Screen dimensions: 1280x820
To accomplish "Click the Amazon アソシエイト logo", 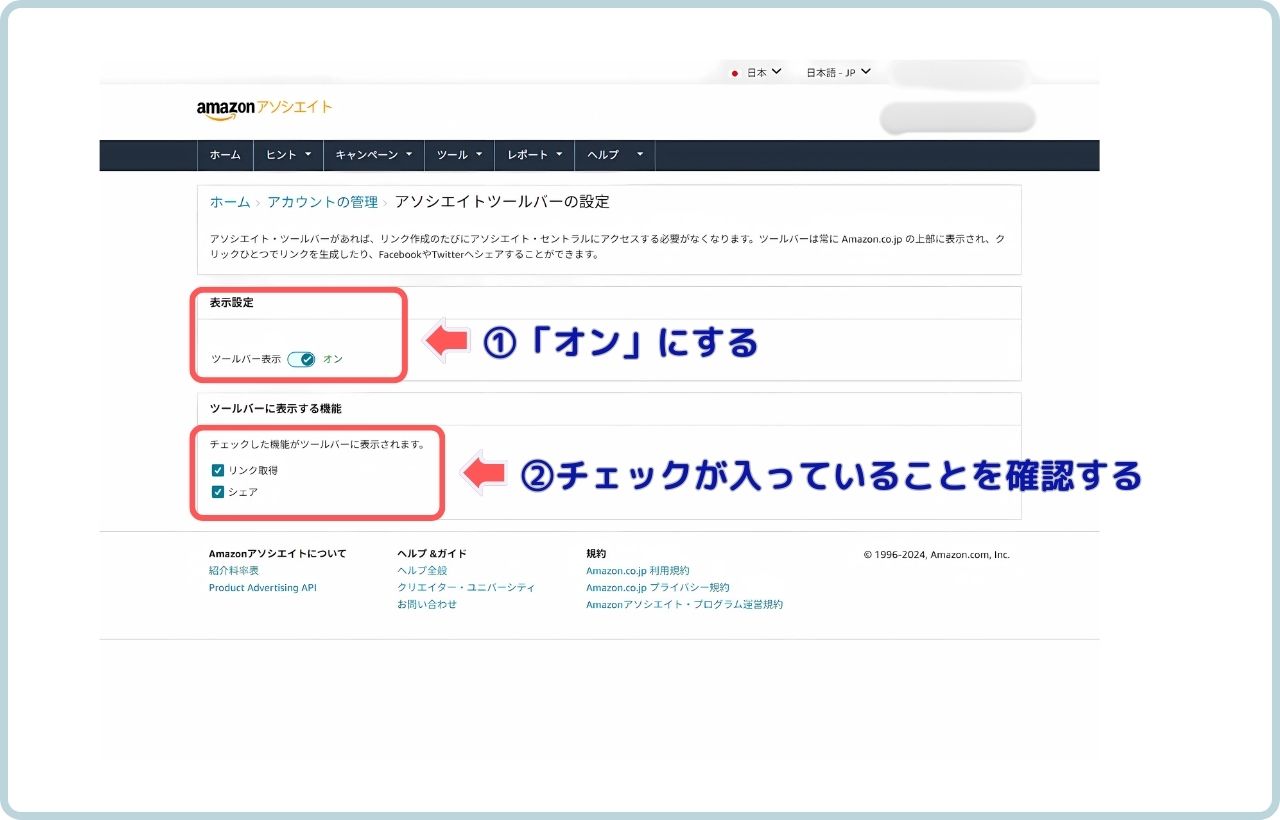I will point(264,109).
